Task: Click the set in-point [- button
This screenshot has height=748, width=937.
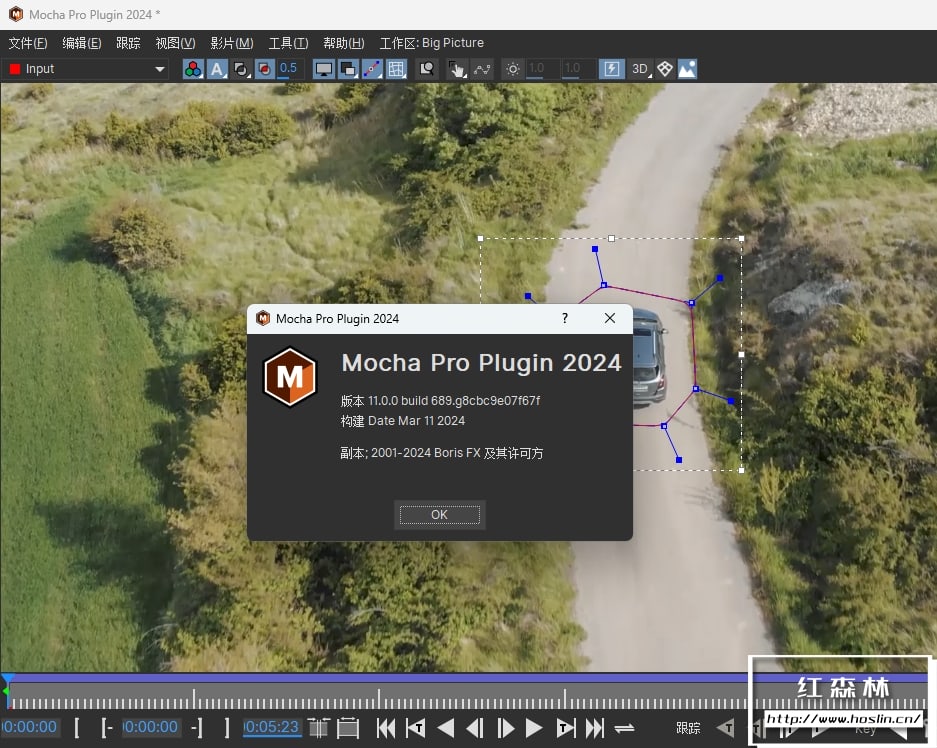Action: 107,728
